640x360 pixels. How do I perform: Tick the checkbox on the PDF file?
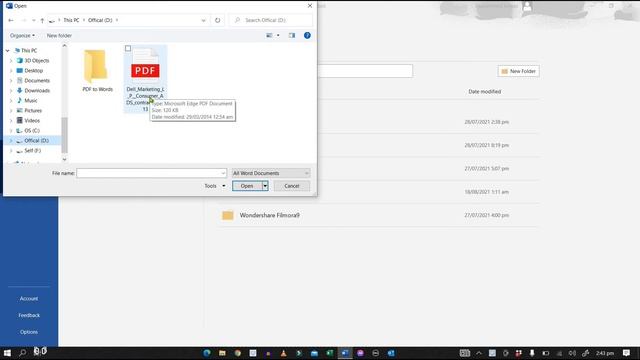128,49
